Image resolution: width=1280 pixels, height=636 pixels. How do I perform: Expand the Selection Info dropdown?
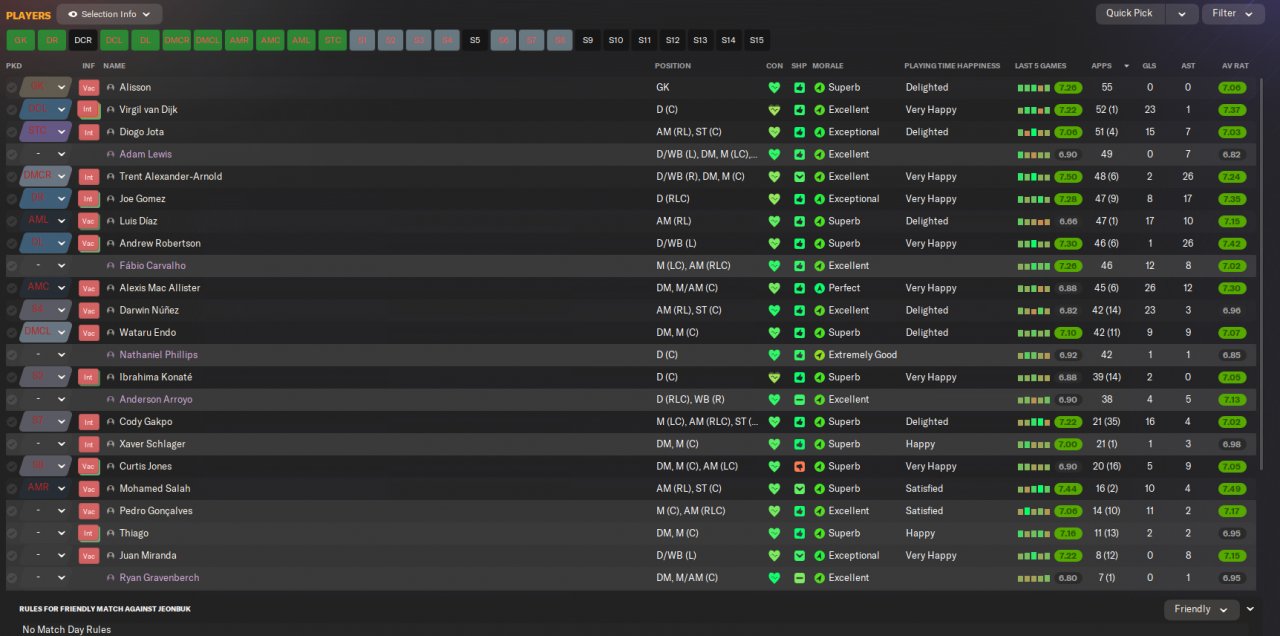coord(109,14)
